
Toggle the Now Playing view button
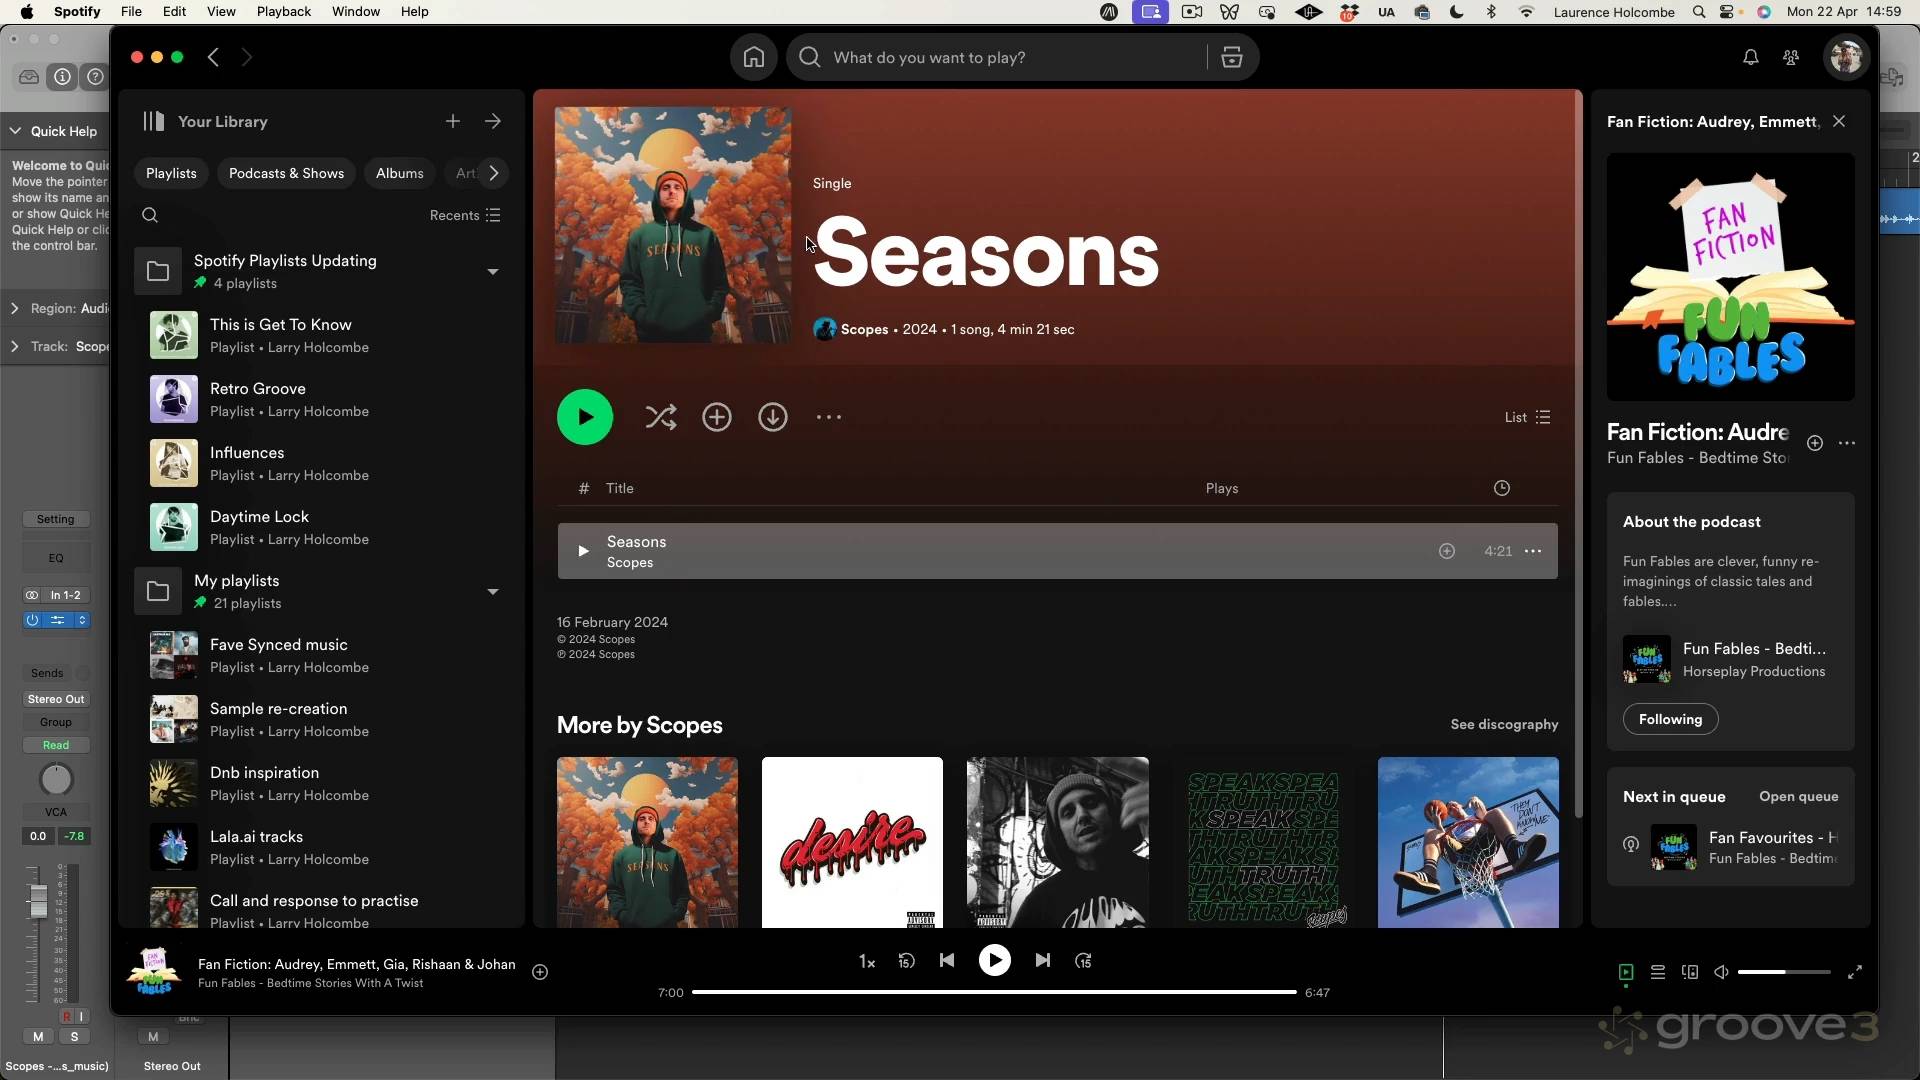1626,972
